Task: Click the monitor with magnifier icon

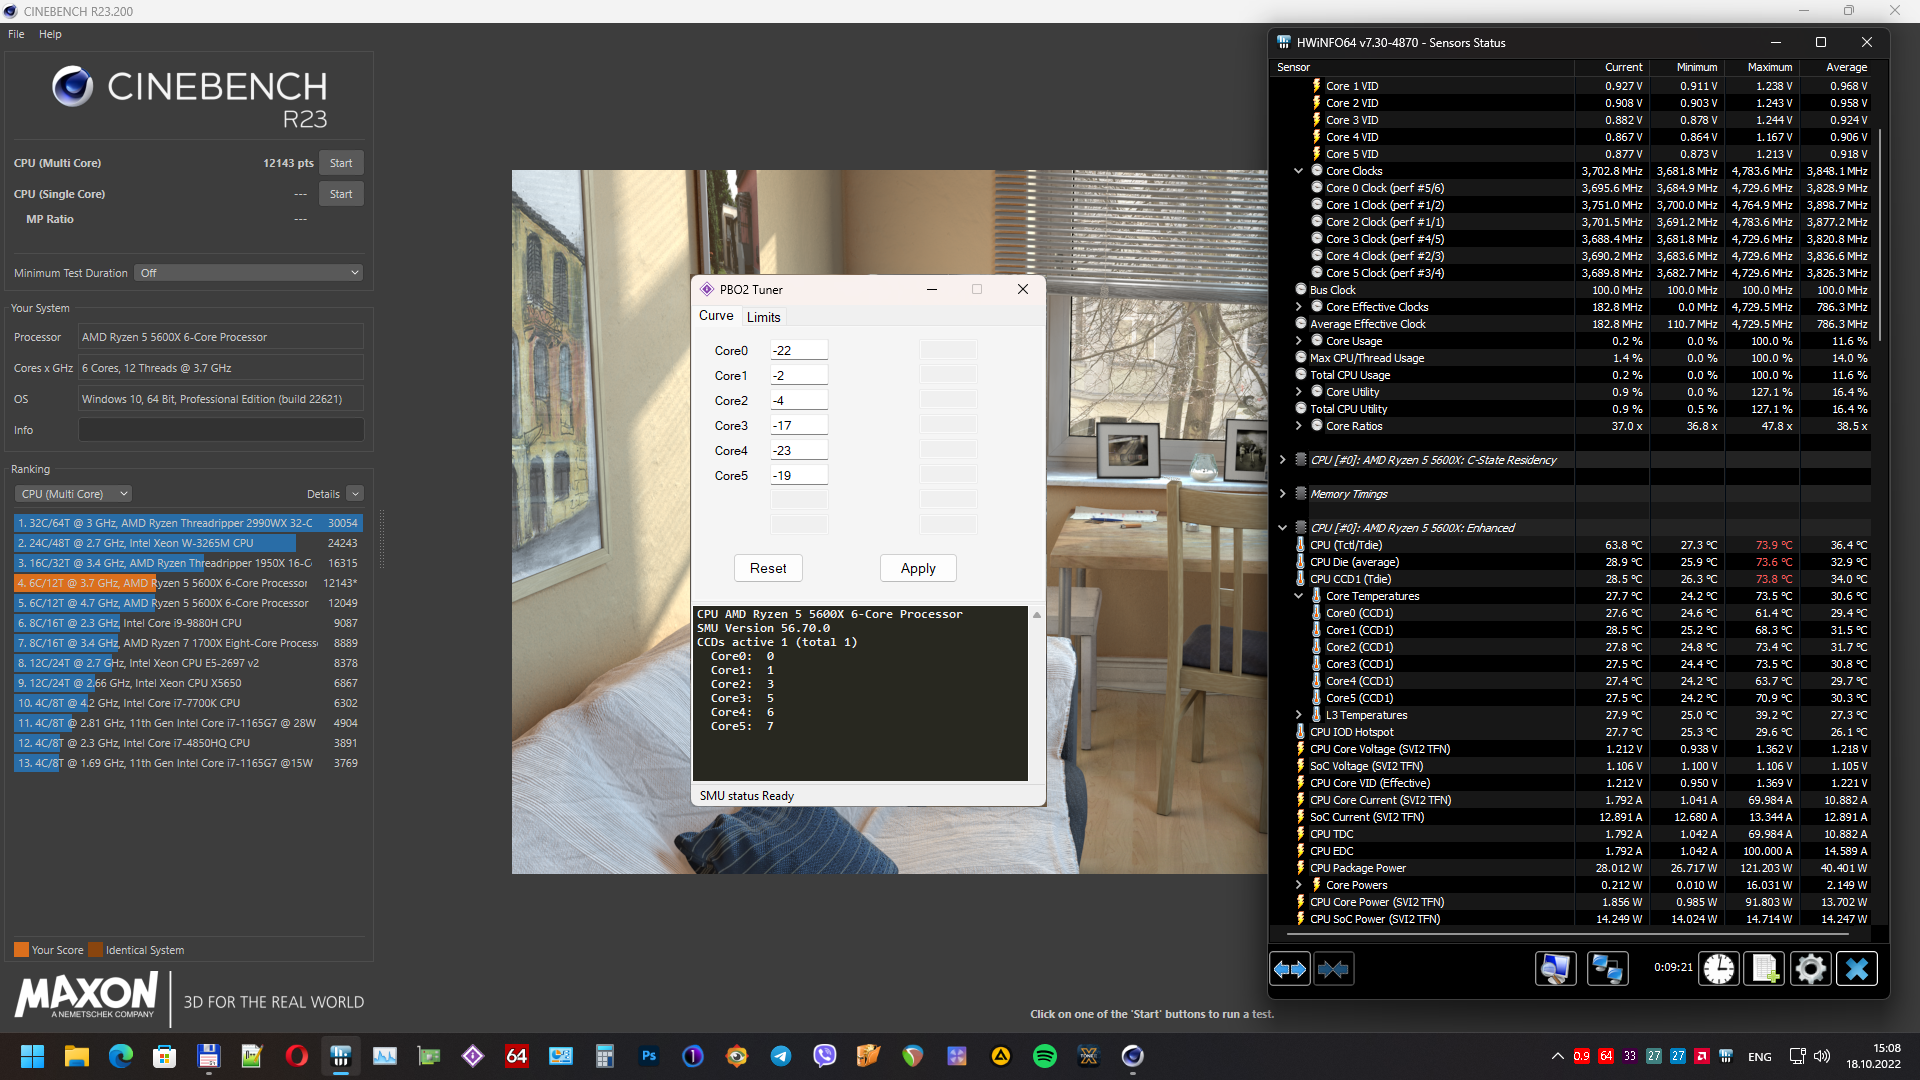Action: coord(1555,969)
